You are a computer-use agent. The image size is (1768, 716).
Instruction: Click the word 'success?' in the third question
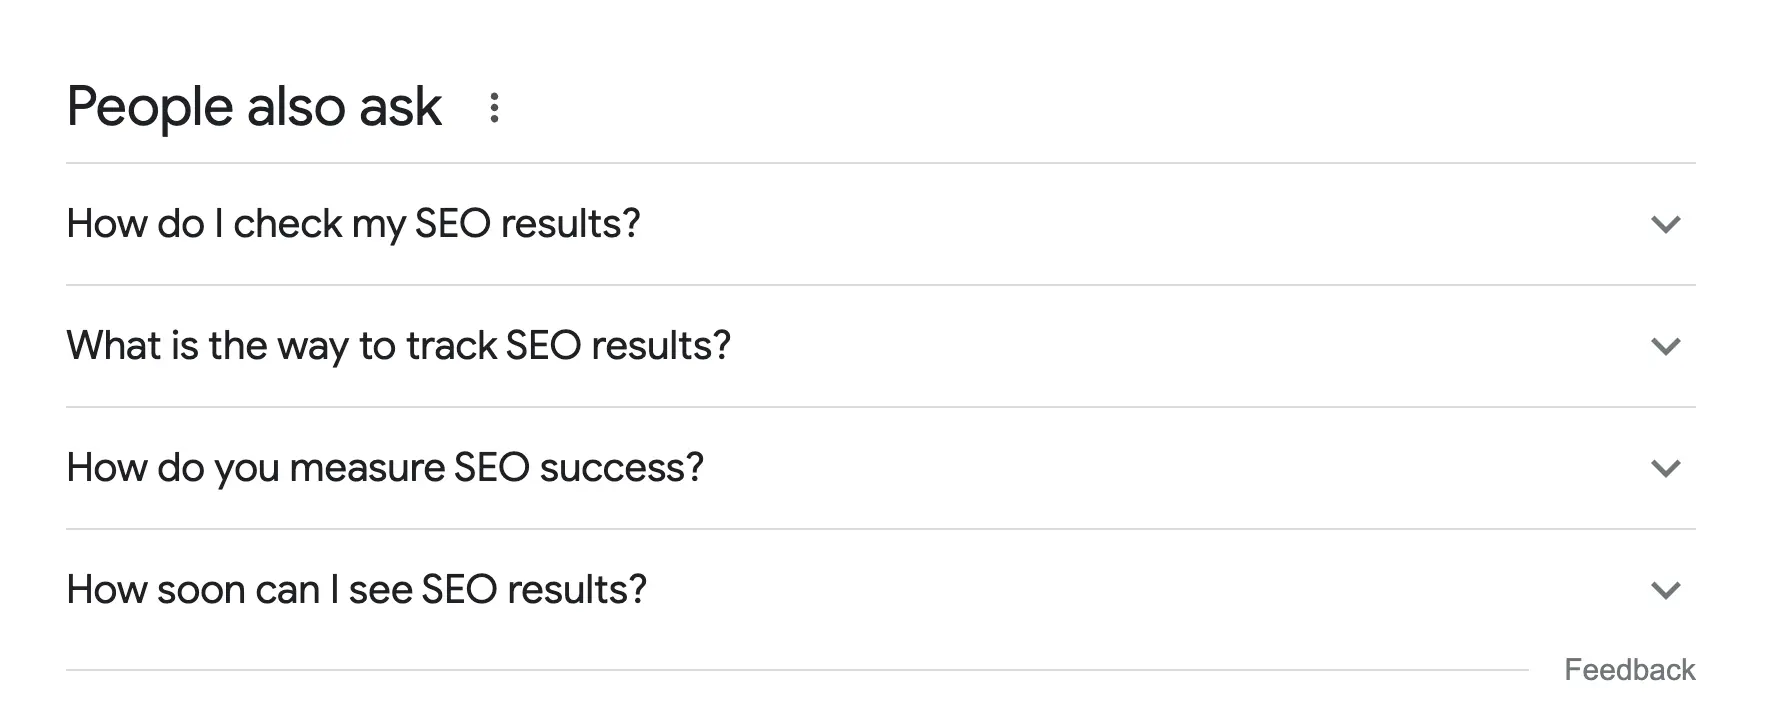621,468
